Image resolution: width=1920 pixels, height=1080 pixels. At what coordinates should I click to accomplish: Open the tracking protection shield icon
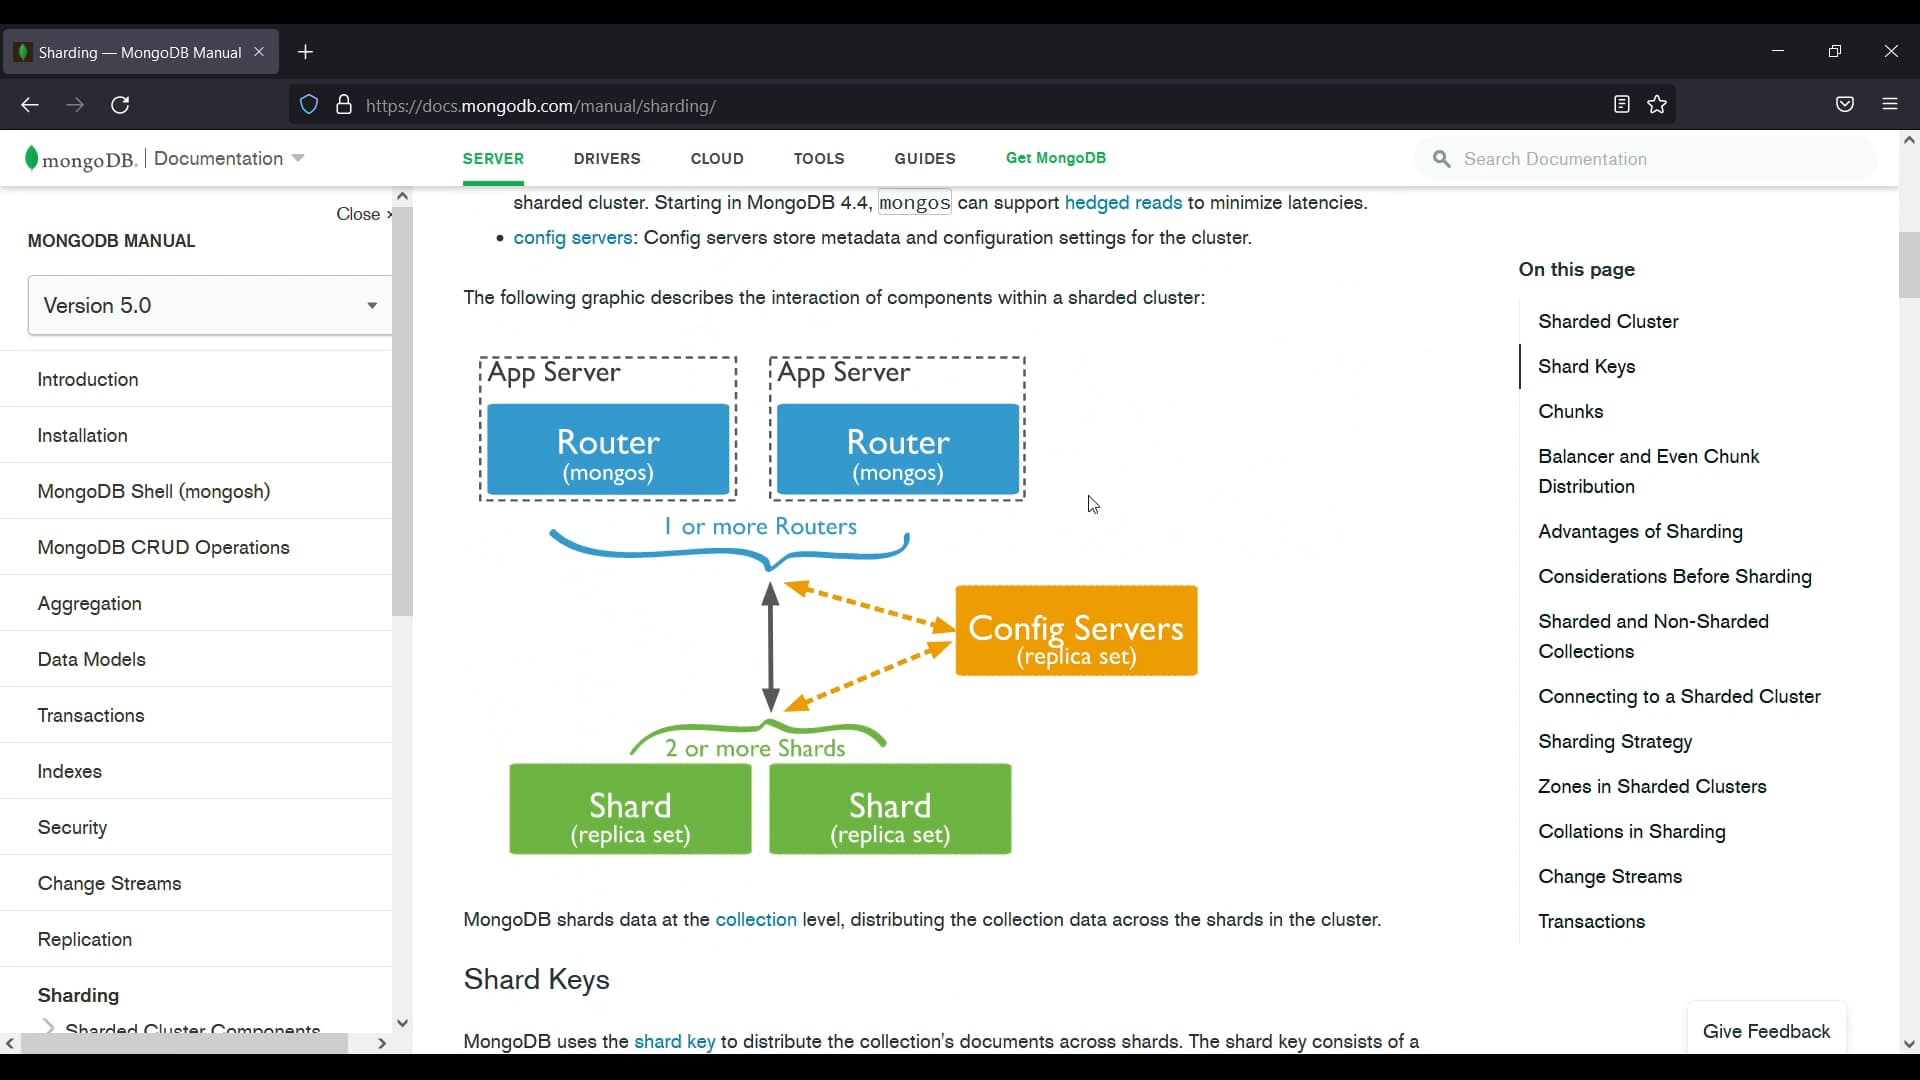coord(309,105)
